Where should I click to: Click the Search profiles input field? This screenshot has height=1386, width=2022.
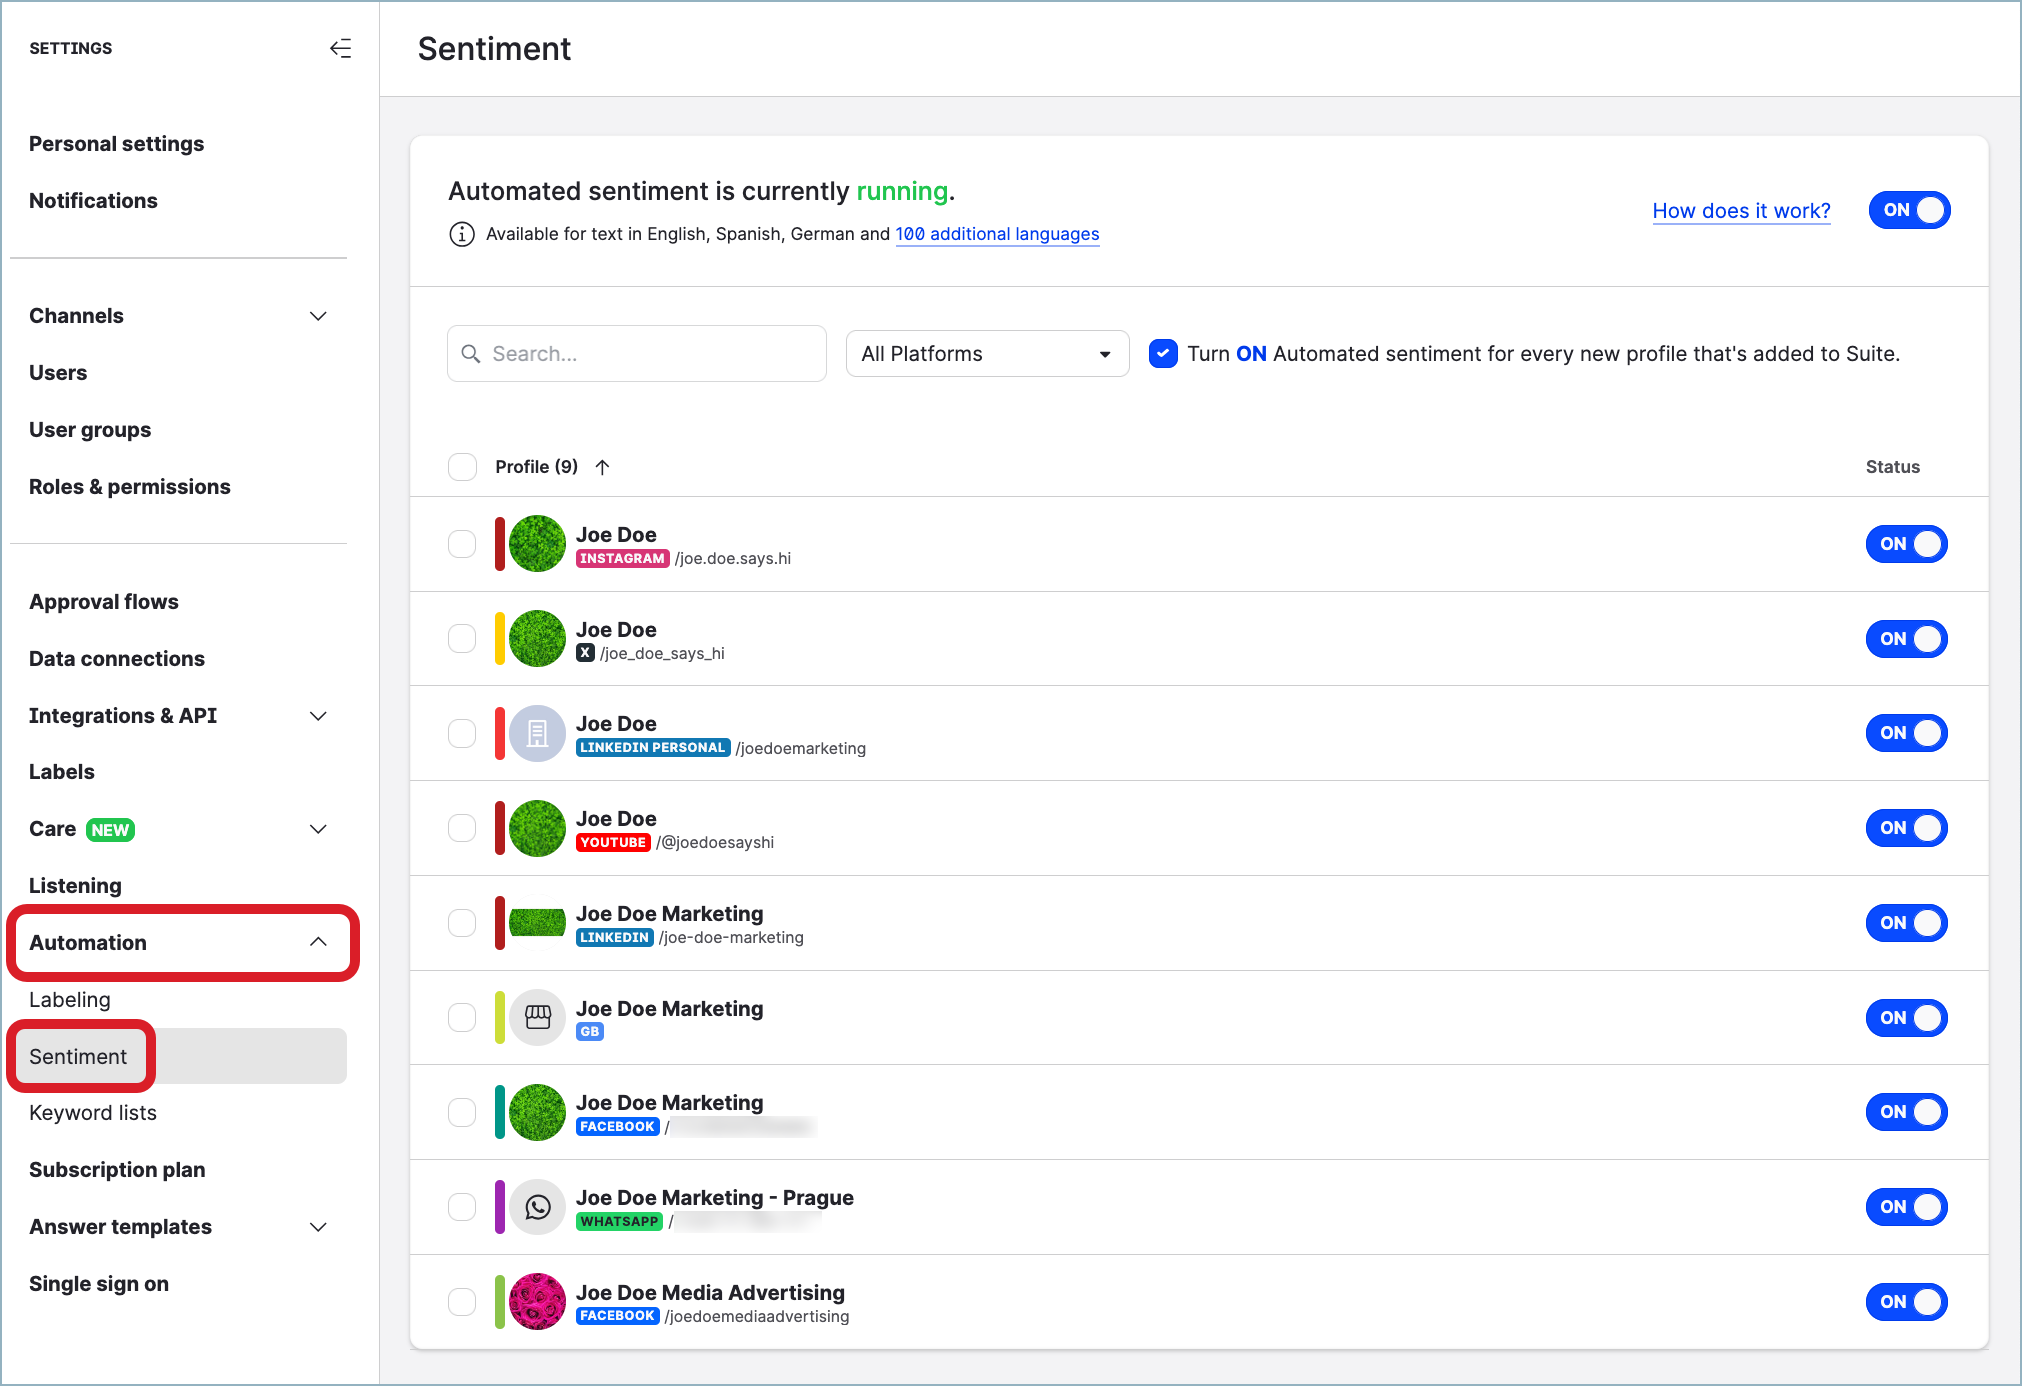tap(635, 353)
